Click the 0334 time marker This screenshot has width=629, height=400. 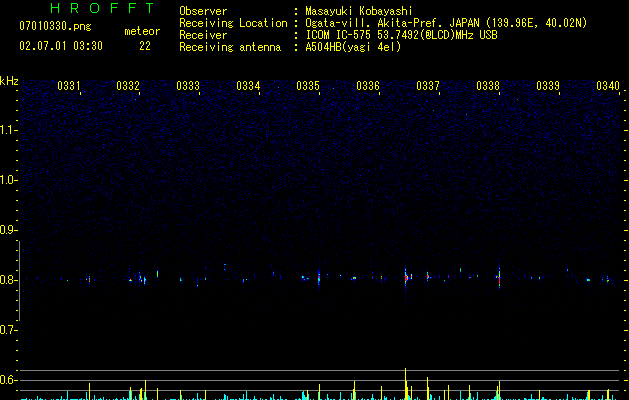248,86
